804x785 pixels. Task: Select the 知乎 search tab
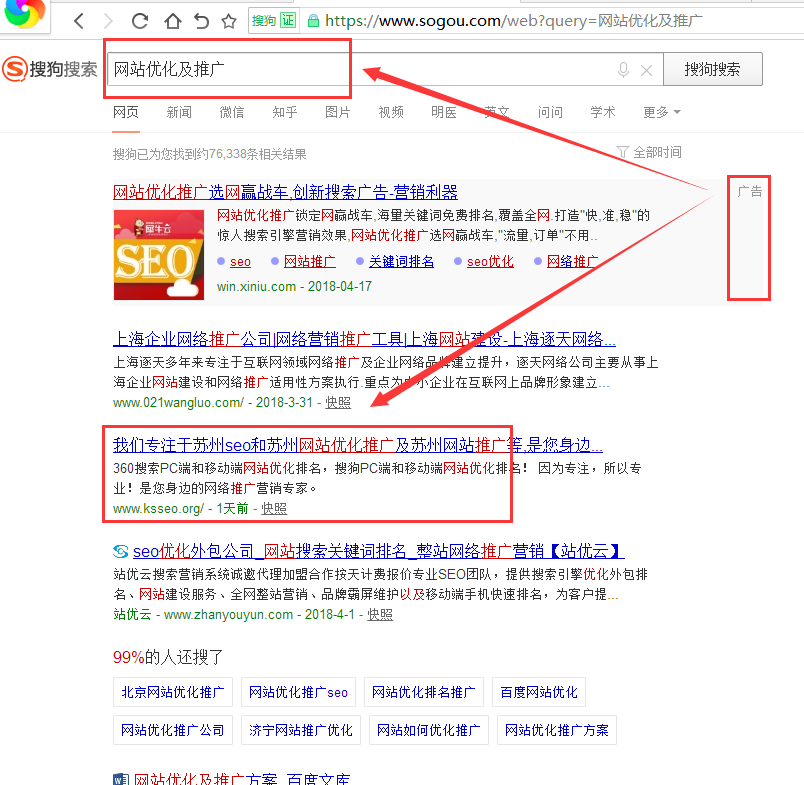[x=285, y=112]
